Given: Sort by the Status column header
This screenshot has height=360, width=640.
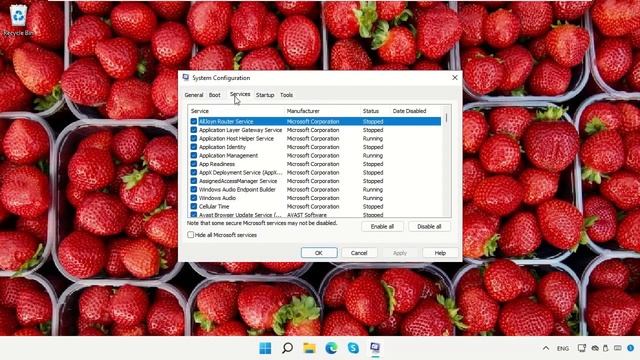Looking at the screenshot, I should coord(376,111).
